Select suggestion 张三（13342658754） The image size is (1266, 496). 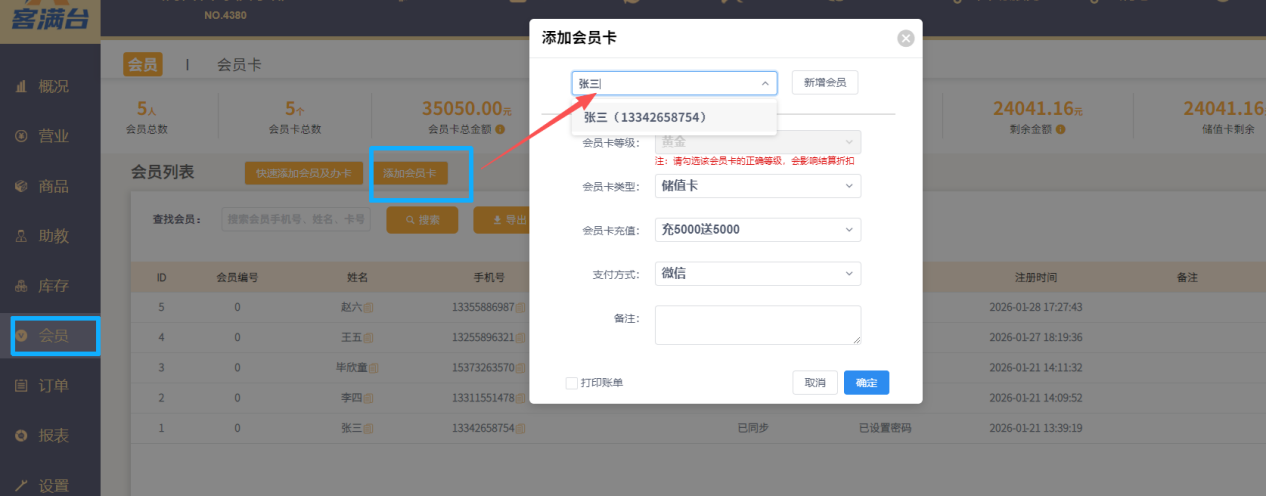coord(674,118)
